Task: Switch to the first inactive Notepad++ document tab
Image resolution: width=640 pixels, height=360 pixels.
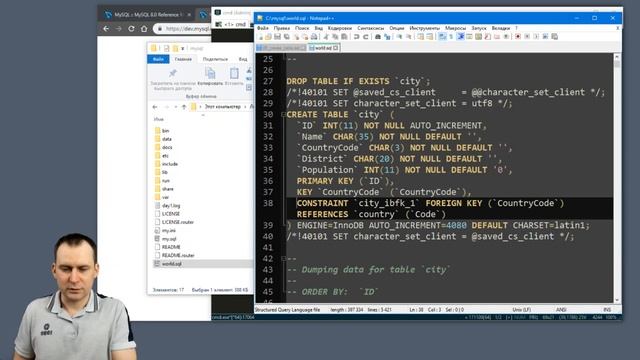Action: [281, 48]
